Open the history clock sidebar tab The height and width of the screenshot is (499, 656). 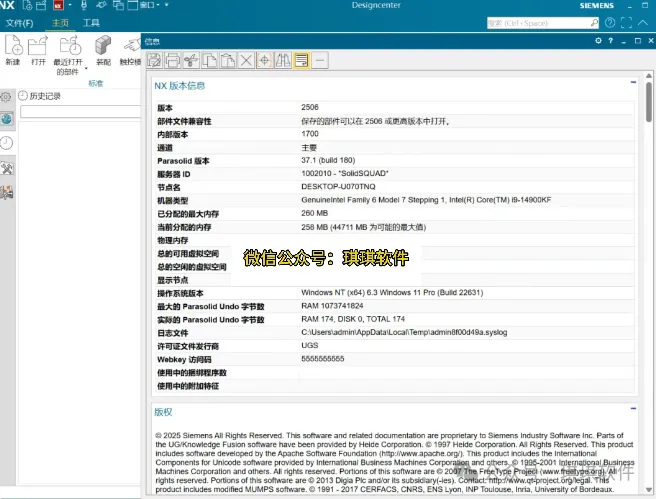[7, 143]
